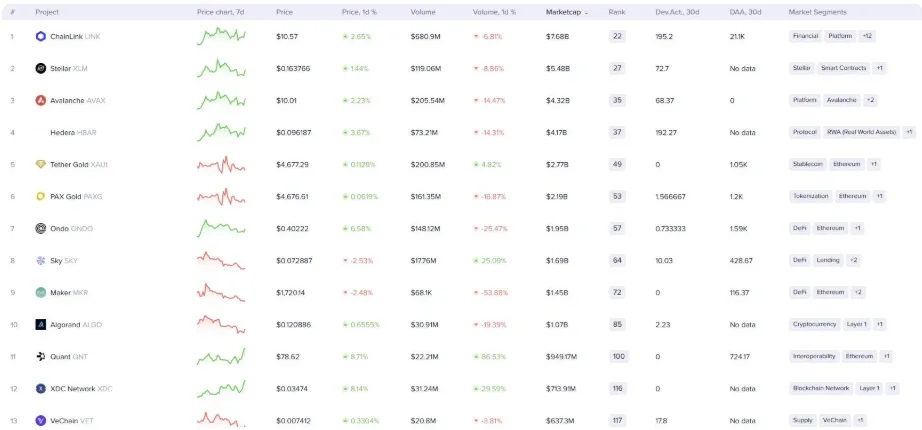The image size is (922, 430).
Task: Click Hedera dev activity 192.27
Action: point(667,132)
